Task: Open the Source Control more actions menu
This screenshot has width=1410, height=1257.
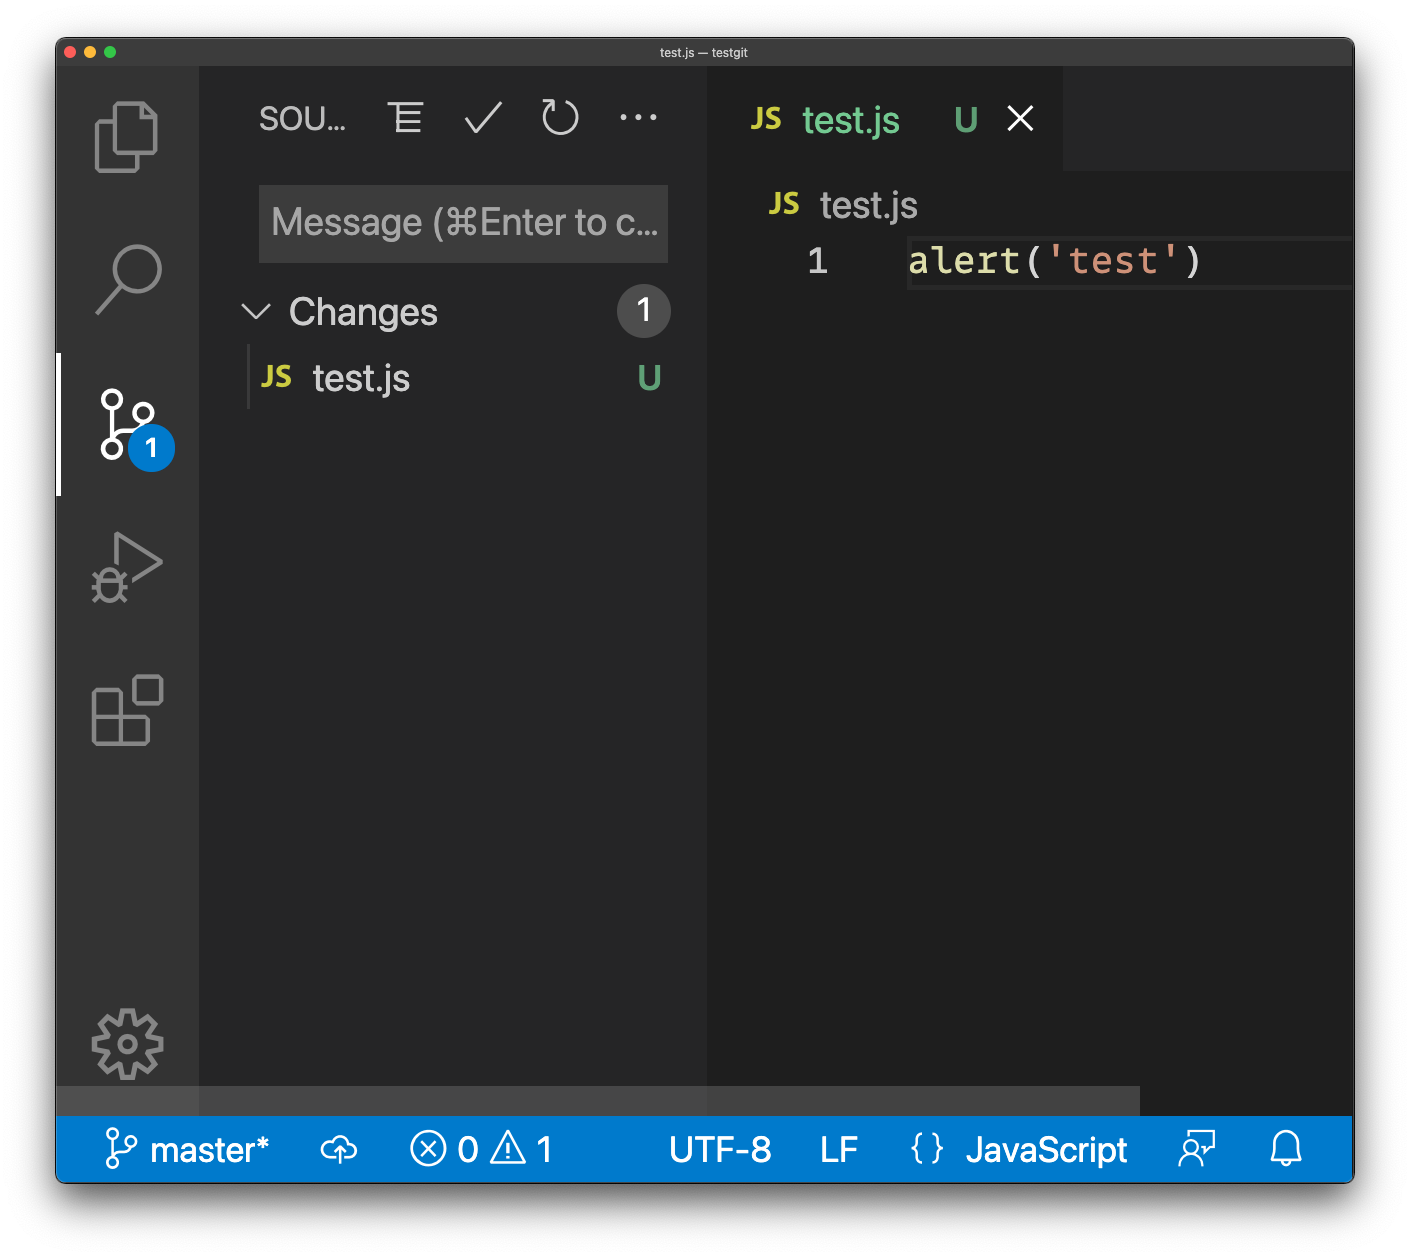Action: (x=638, y=118)
